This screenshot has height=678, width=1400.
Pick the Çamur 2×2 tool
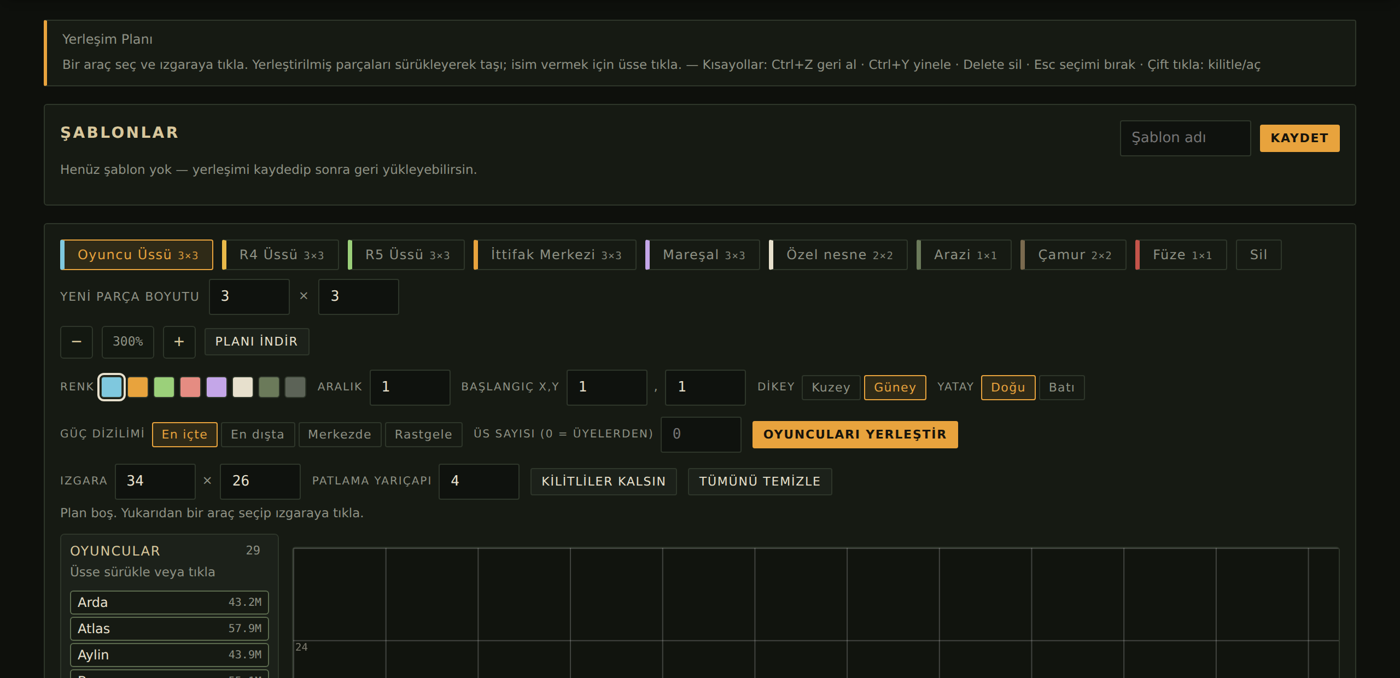(1073, 255)
